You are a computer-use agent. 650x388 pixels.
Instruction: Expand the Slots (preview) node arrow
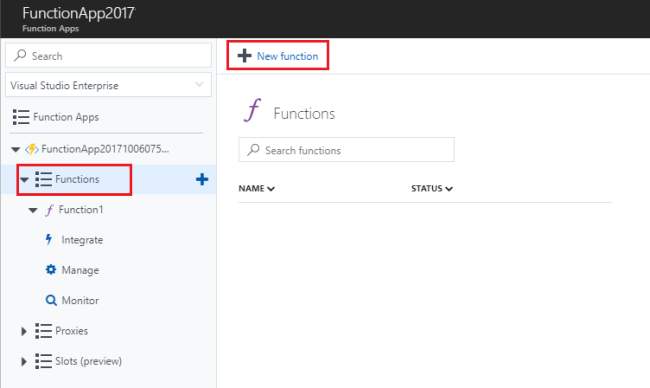(24, 361)
